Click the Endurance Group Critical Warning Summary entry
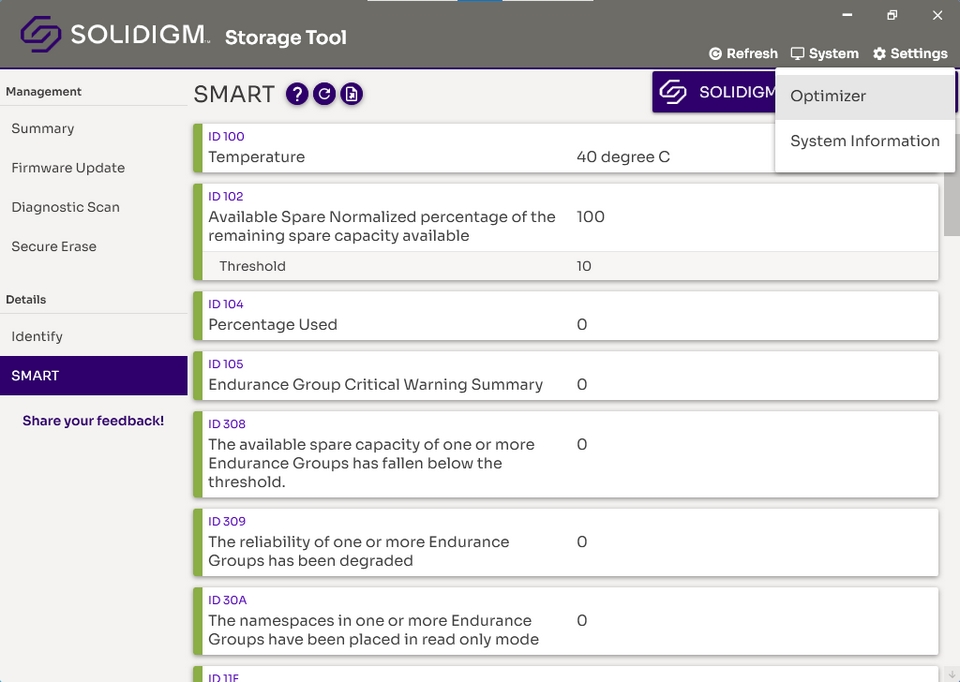Image resolution: width=960 pixels, height=682 pixels. [x=566, y=376]
